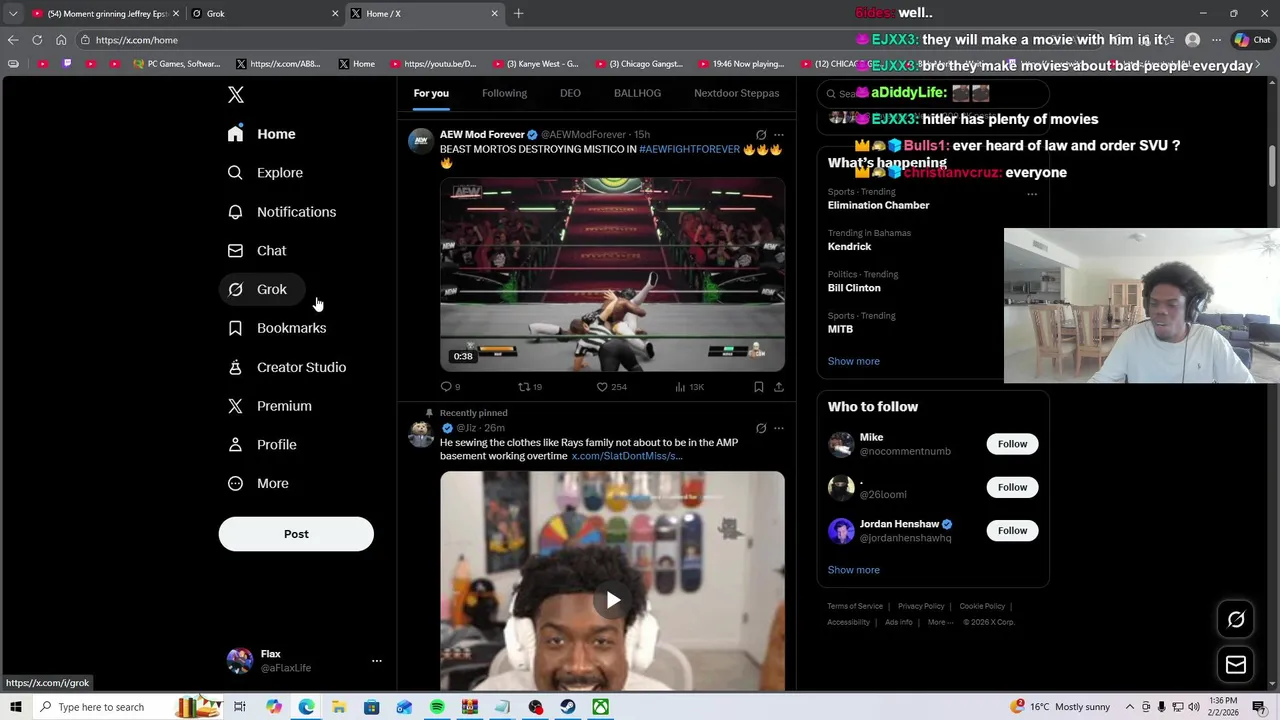Open @Jlz post more options menu
The image size is (1280, 720).
[779, 428]
